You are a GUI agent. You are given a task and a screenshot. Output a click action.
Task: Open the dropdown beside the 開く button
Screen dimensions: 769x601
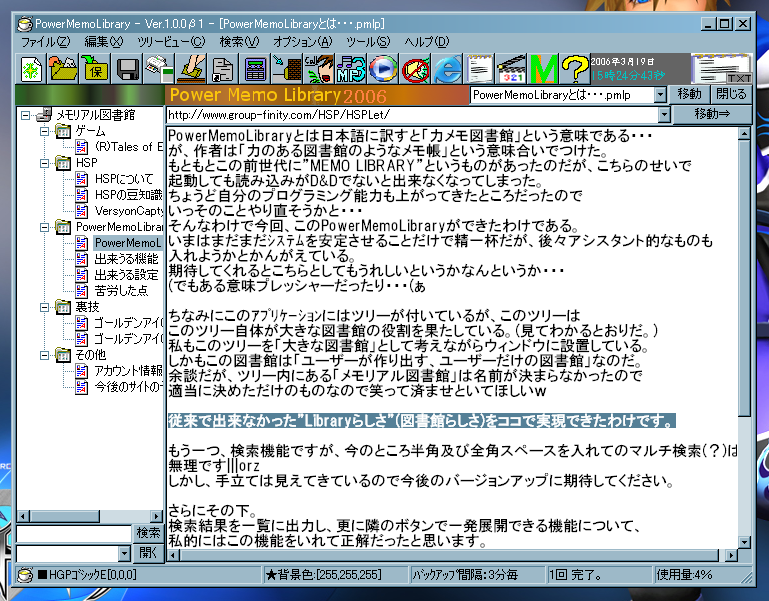(125, 554)
